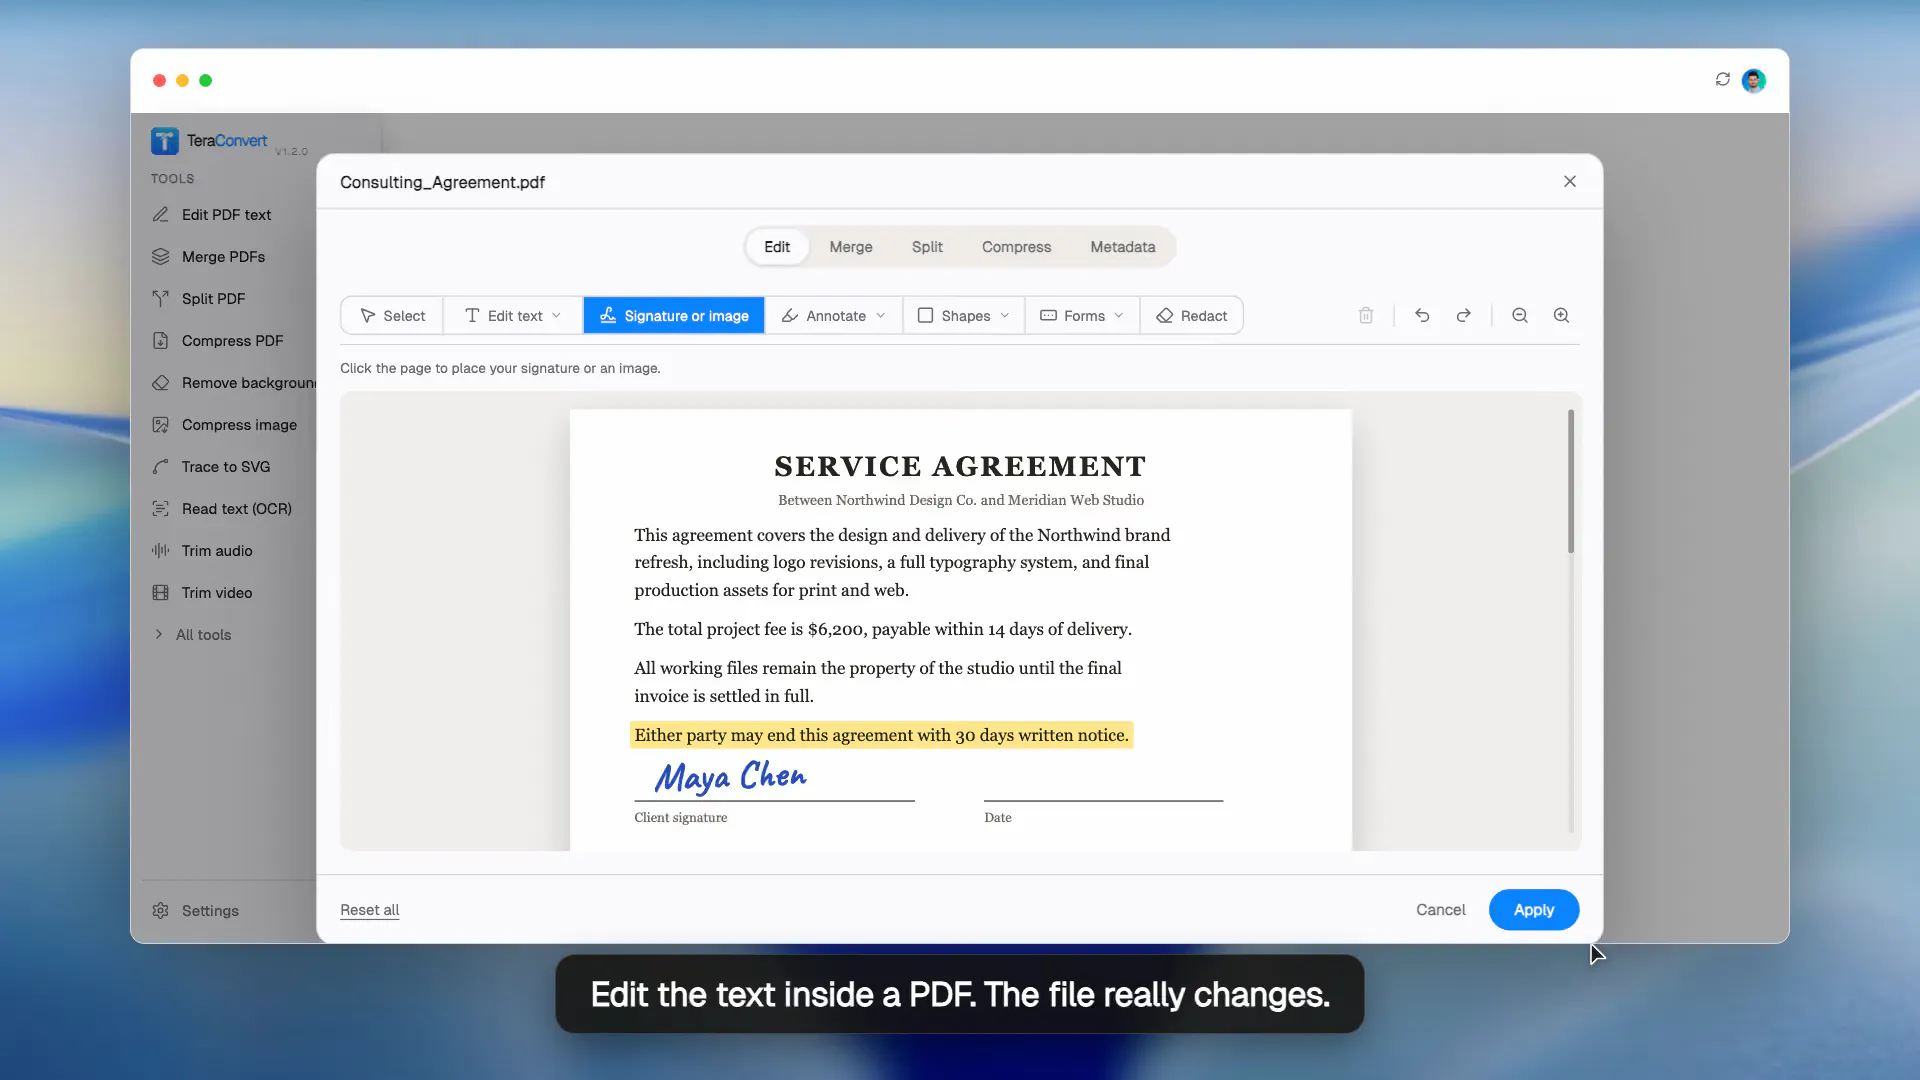Undo the last edit

click(1422, 316)
